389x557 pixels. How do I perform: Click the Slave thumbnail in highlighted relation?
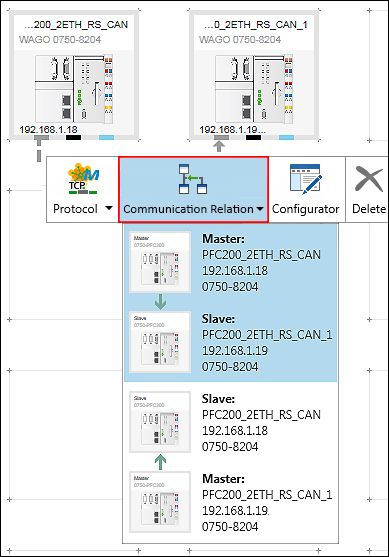point(160,342)
